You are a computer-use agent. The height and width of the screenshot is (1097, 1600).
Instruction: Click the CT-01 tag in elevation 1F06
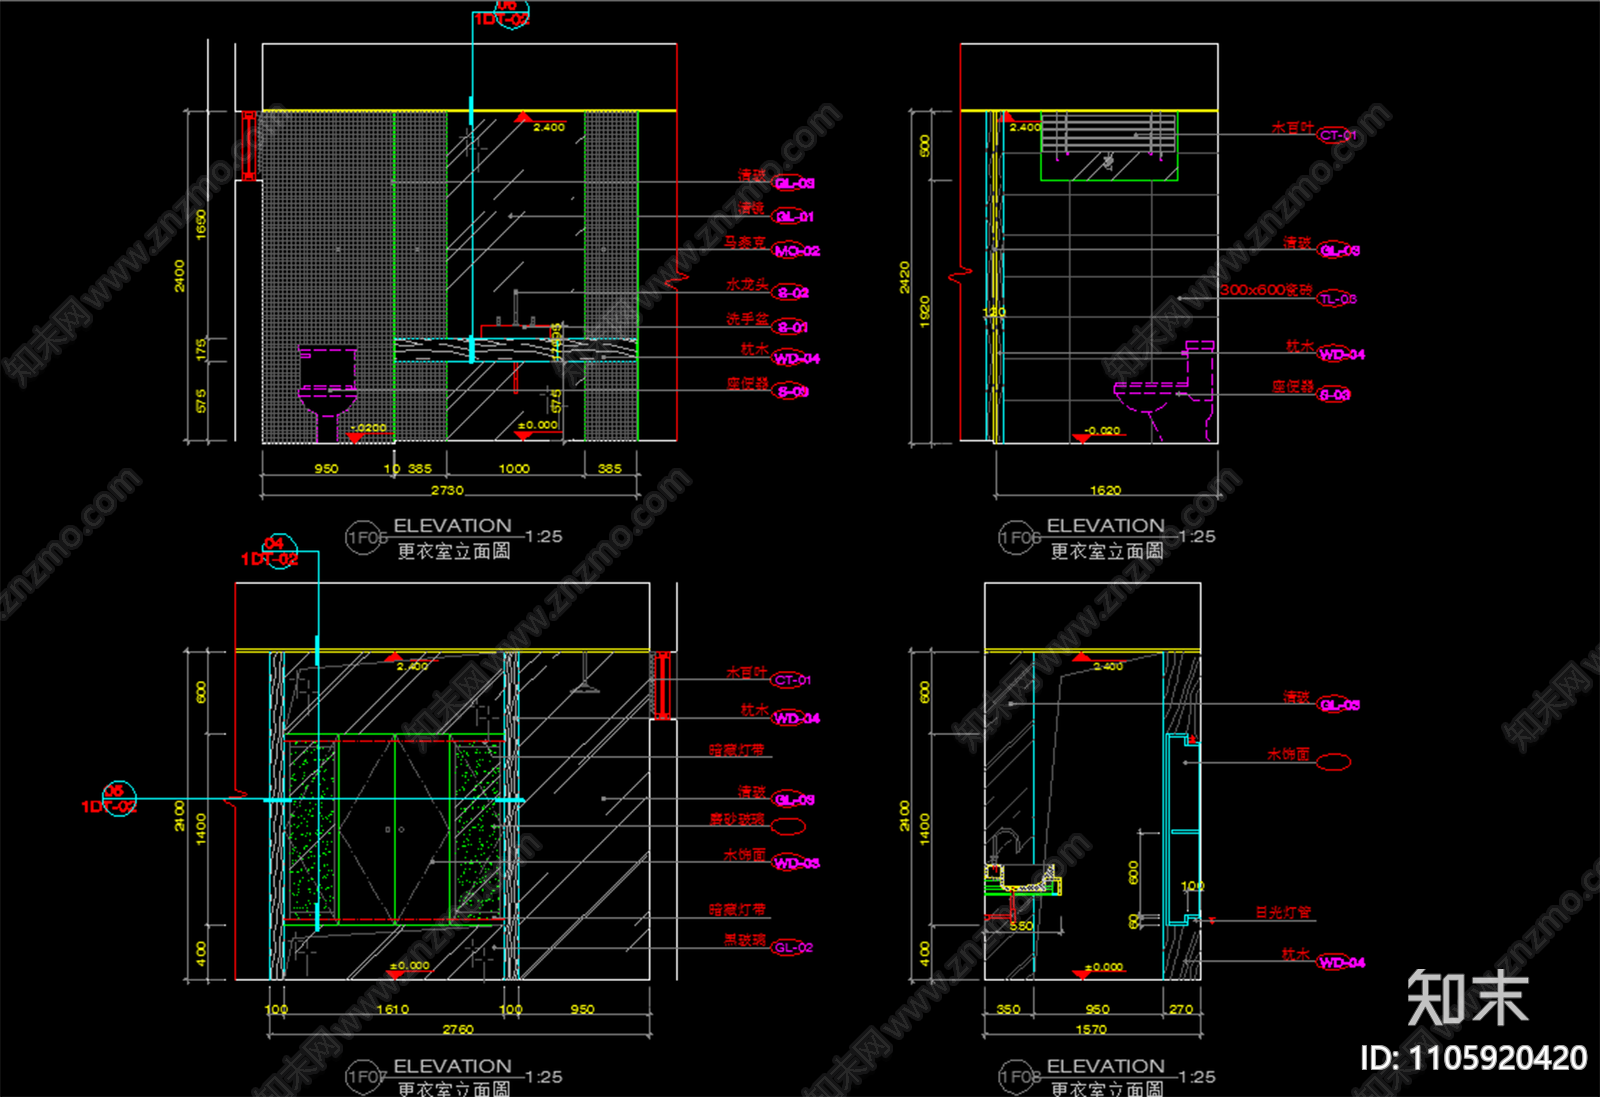click(1337, 135)
